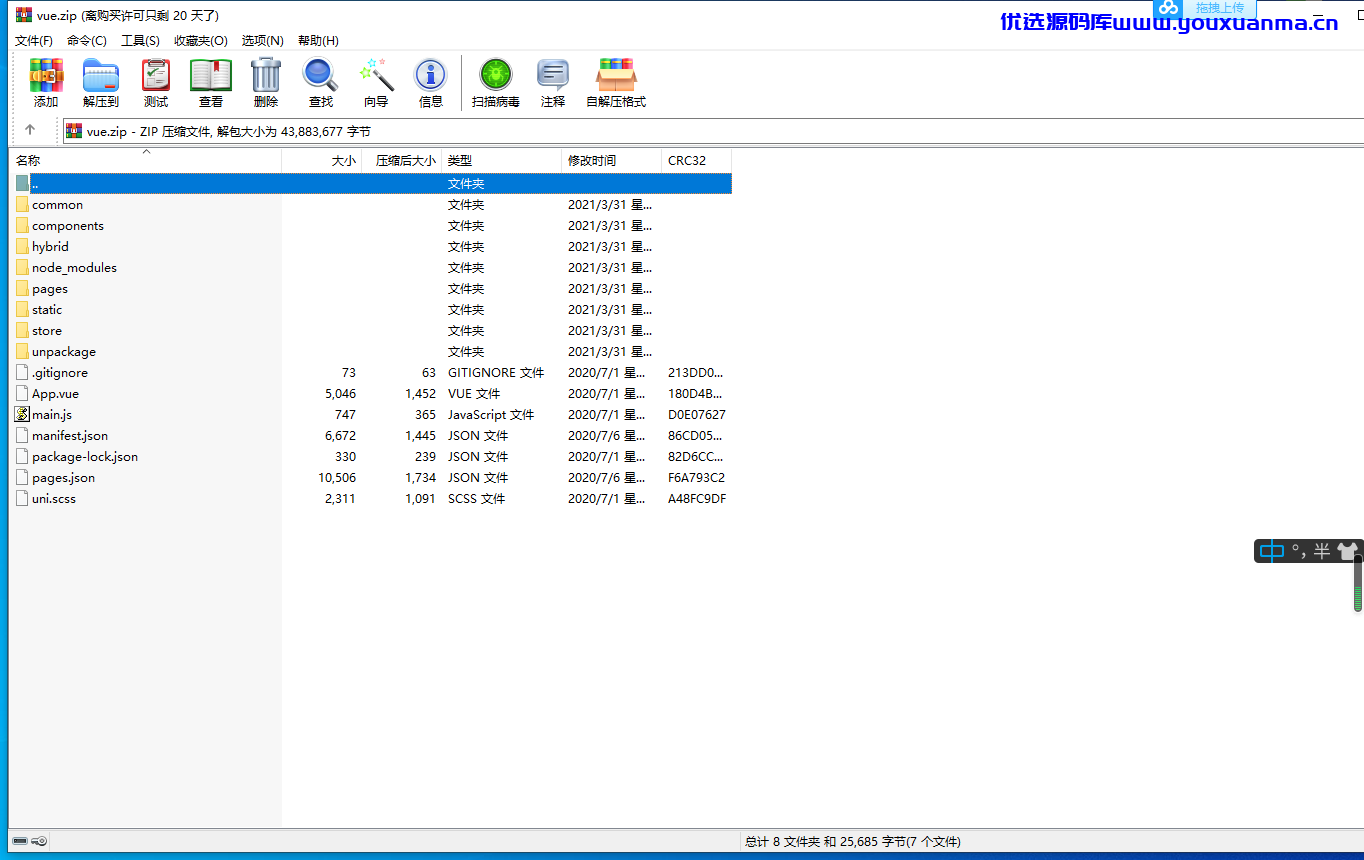Click the archive path address field
The image size is (1364, 860).
(712, 131)
